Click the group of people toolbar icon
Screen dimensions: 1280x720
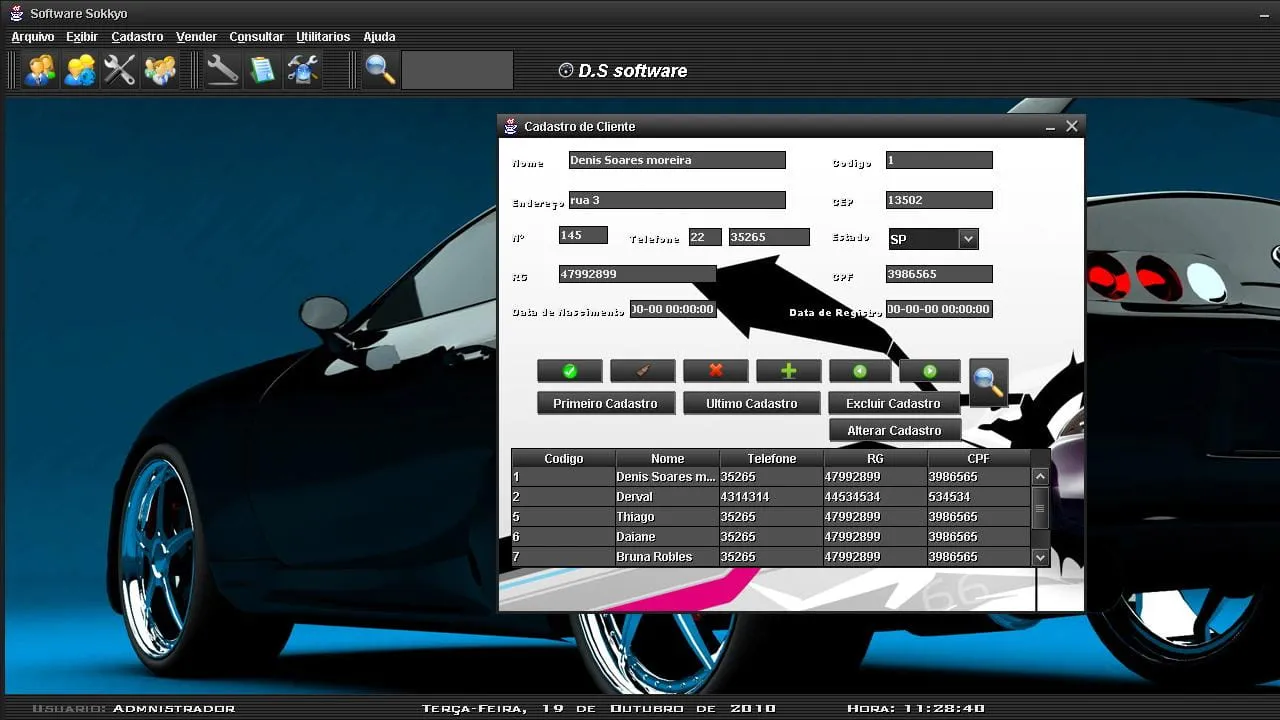tap(160, 70)
